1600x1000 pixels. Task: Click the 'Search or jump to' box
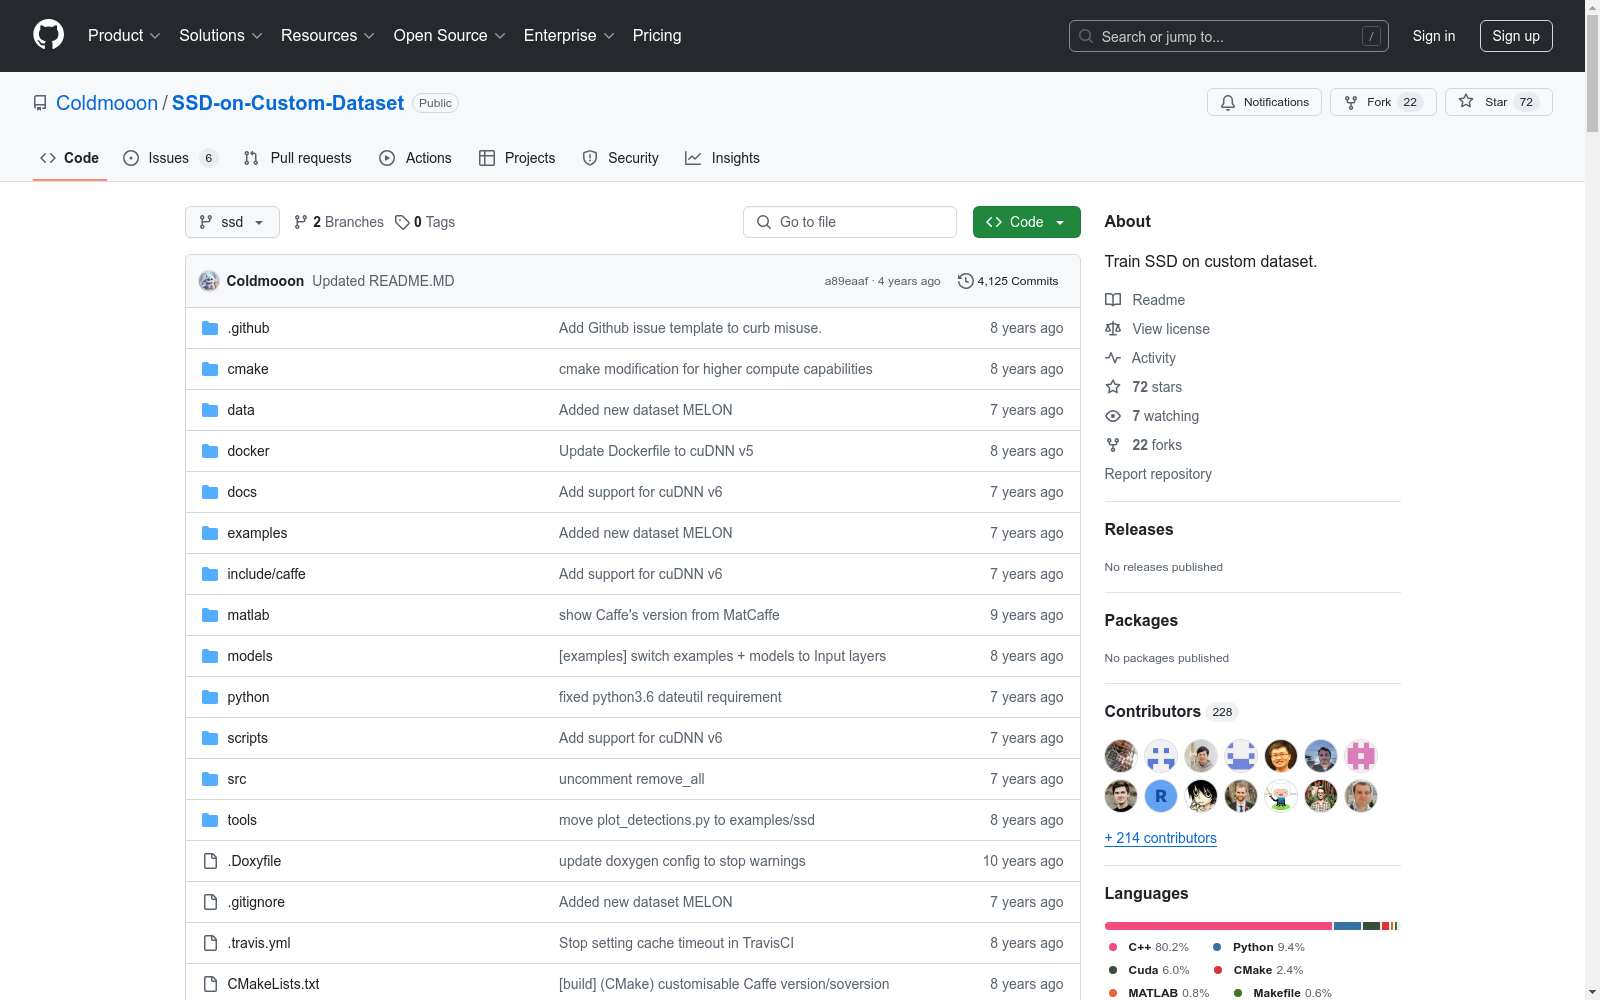1229,36
